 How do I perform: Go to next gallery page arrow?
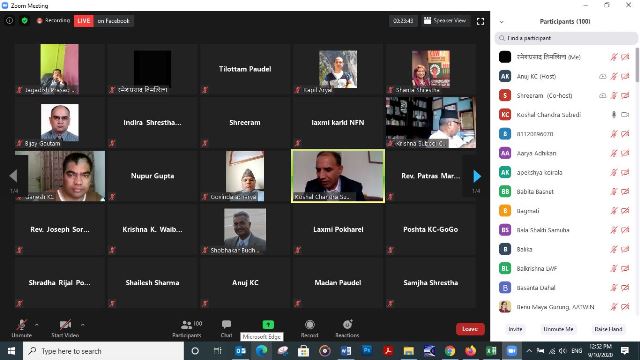tap(477, 176)
